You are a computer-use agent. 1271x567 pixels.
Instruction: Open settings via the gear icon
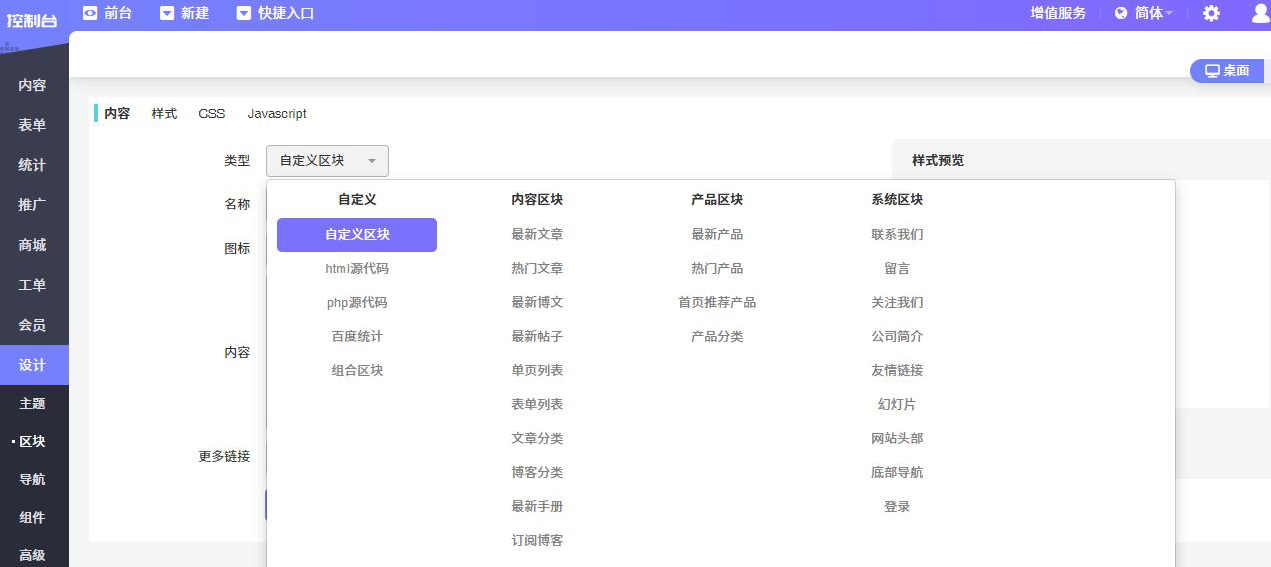(x=1211, y=13)
